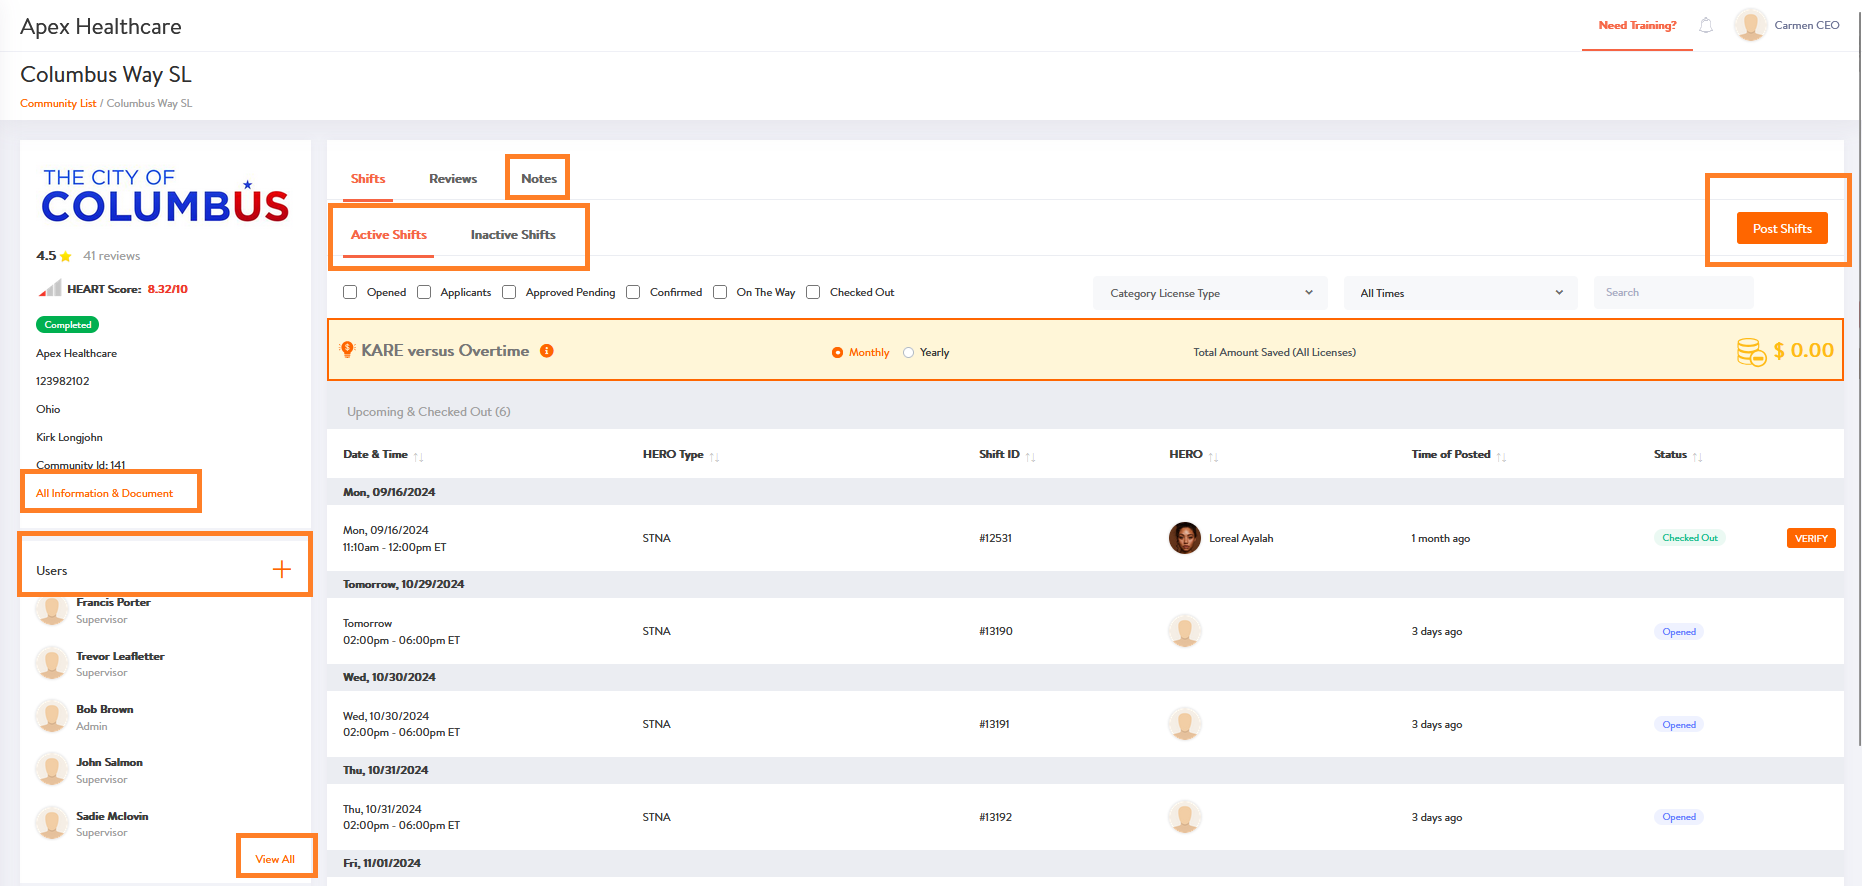Viewport: 1862px width, 886px height.
Task: Show KARE versus Overtime info icon
Action: (547, 351)
